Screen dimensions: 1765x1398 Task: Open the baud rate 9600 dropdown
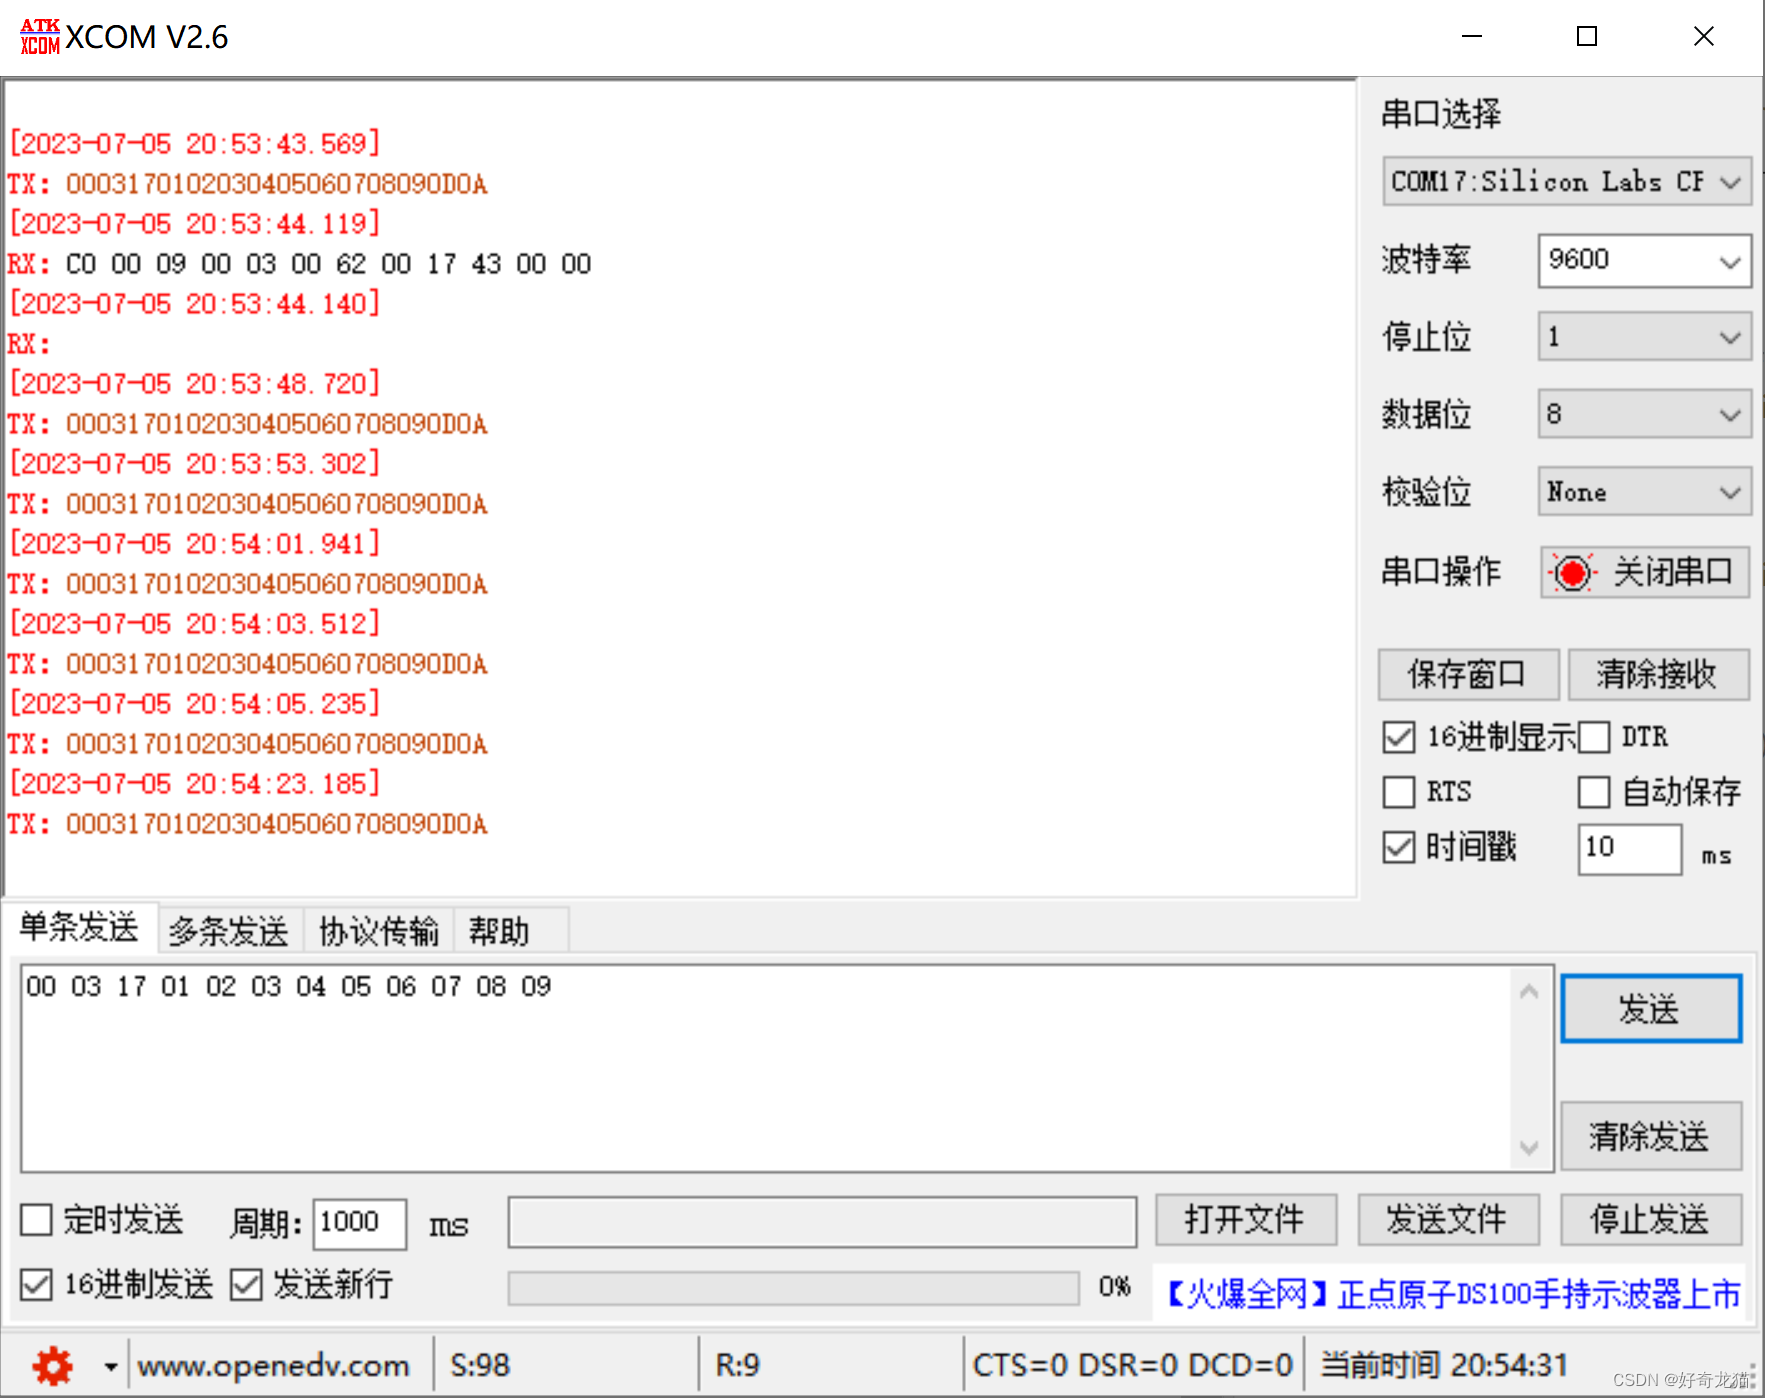(x=1644, y=261)
